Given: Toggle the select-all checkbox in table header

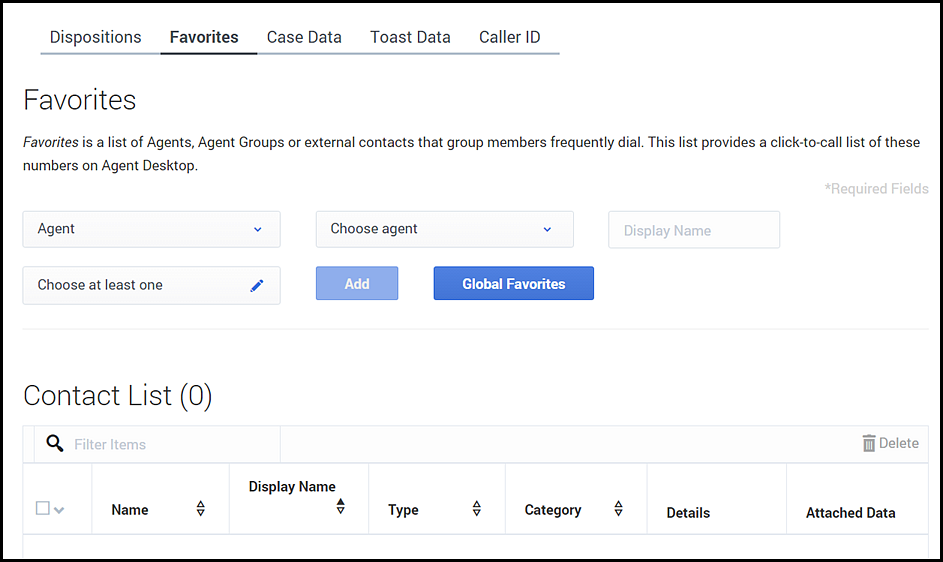Looking at the screenshot, I should [42, 509].
